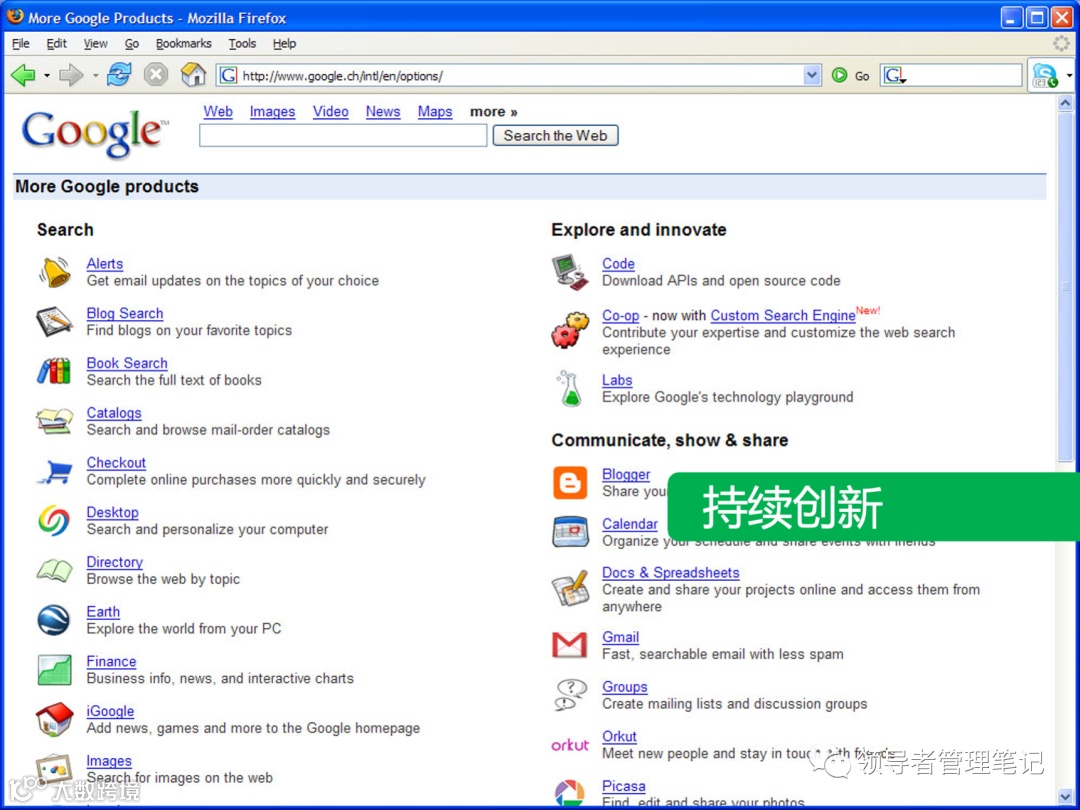Open the Gmail link

621,637
